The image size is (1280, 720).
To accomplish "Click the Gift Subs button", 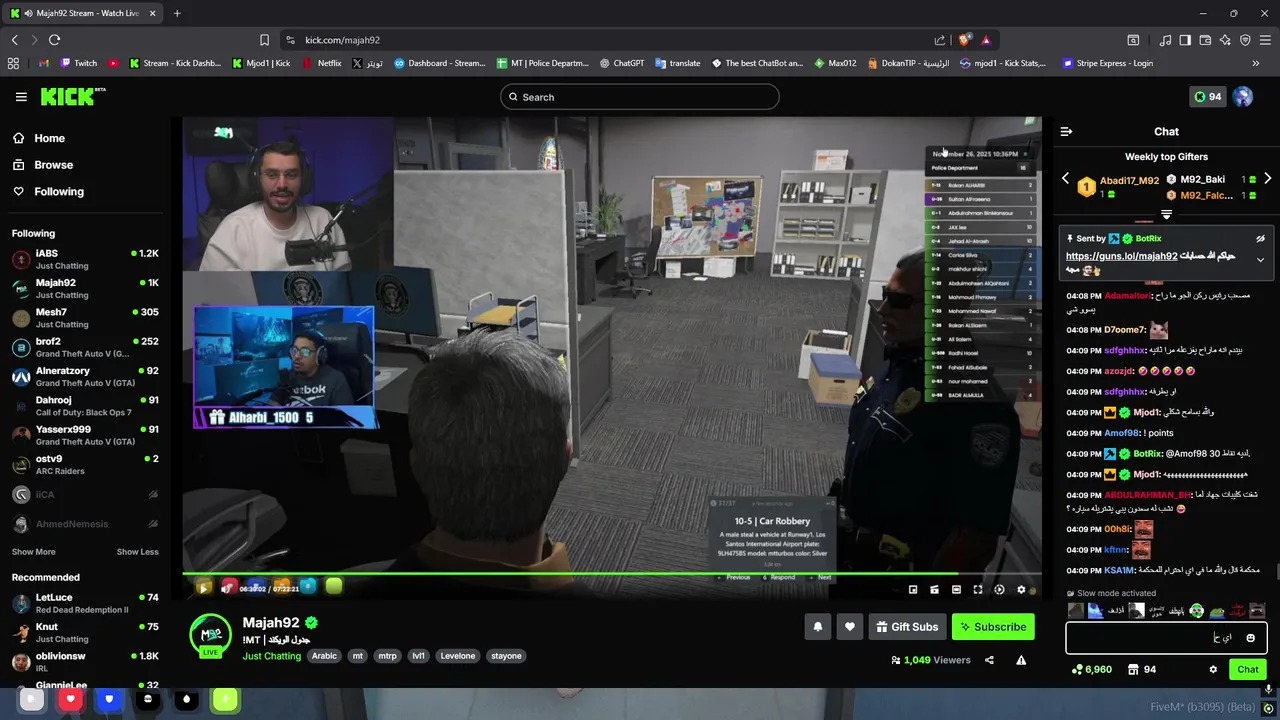I will pos(907,627).
